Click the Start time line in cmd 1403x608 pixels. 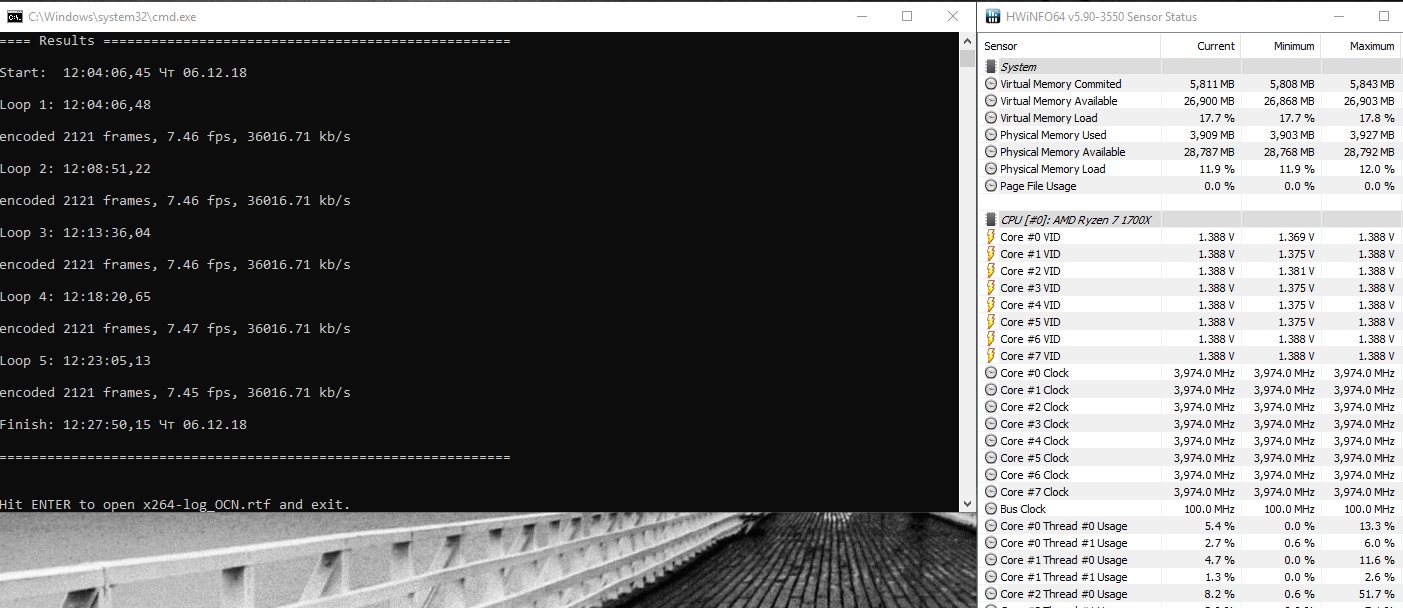point(123,72)
